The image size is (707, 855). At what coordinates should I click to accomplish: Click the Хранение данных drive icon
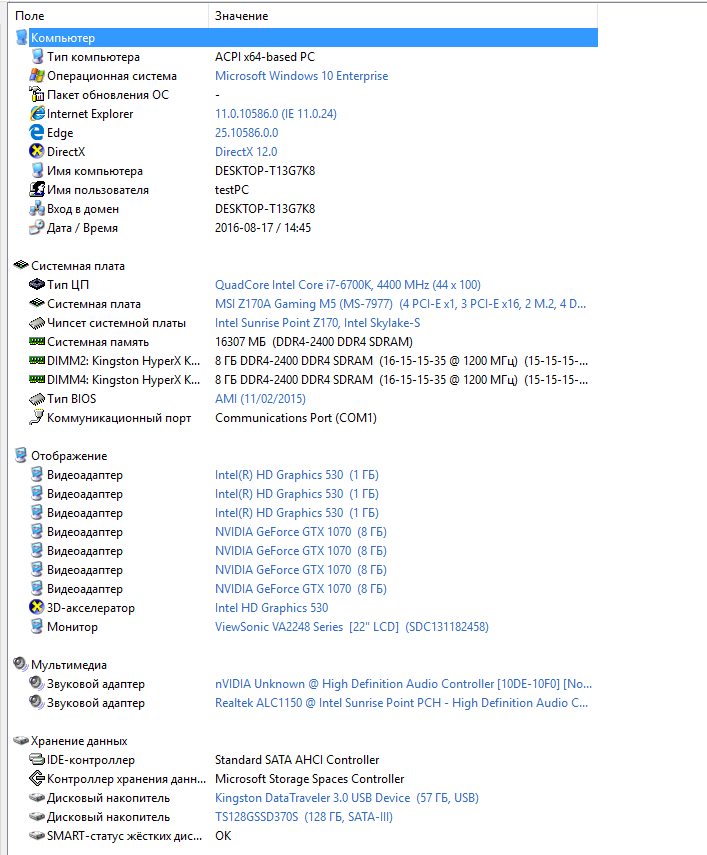[x=21, y=740]
